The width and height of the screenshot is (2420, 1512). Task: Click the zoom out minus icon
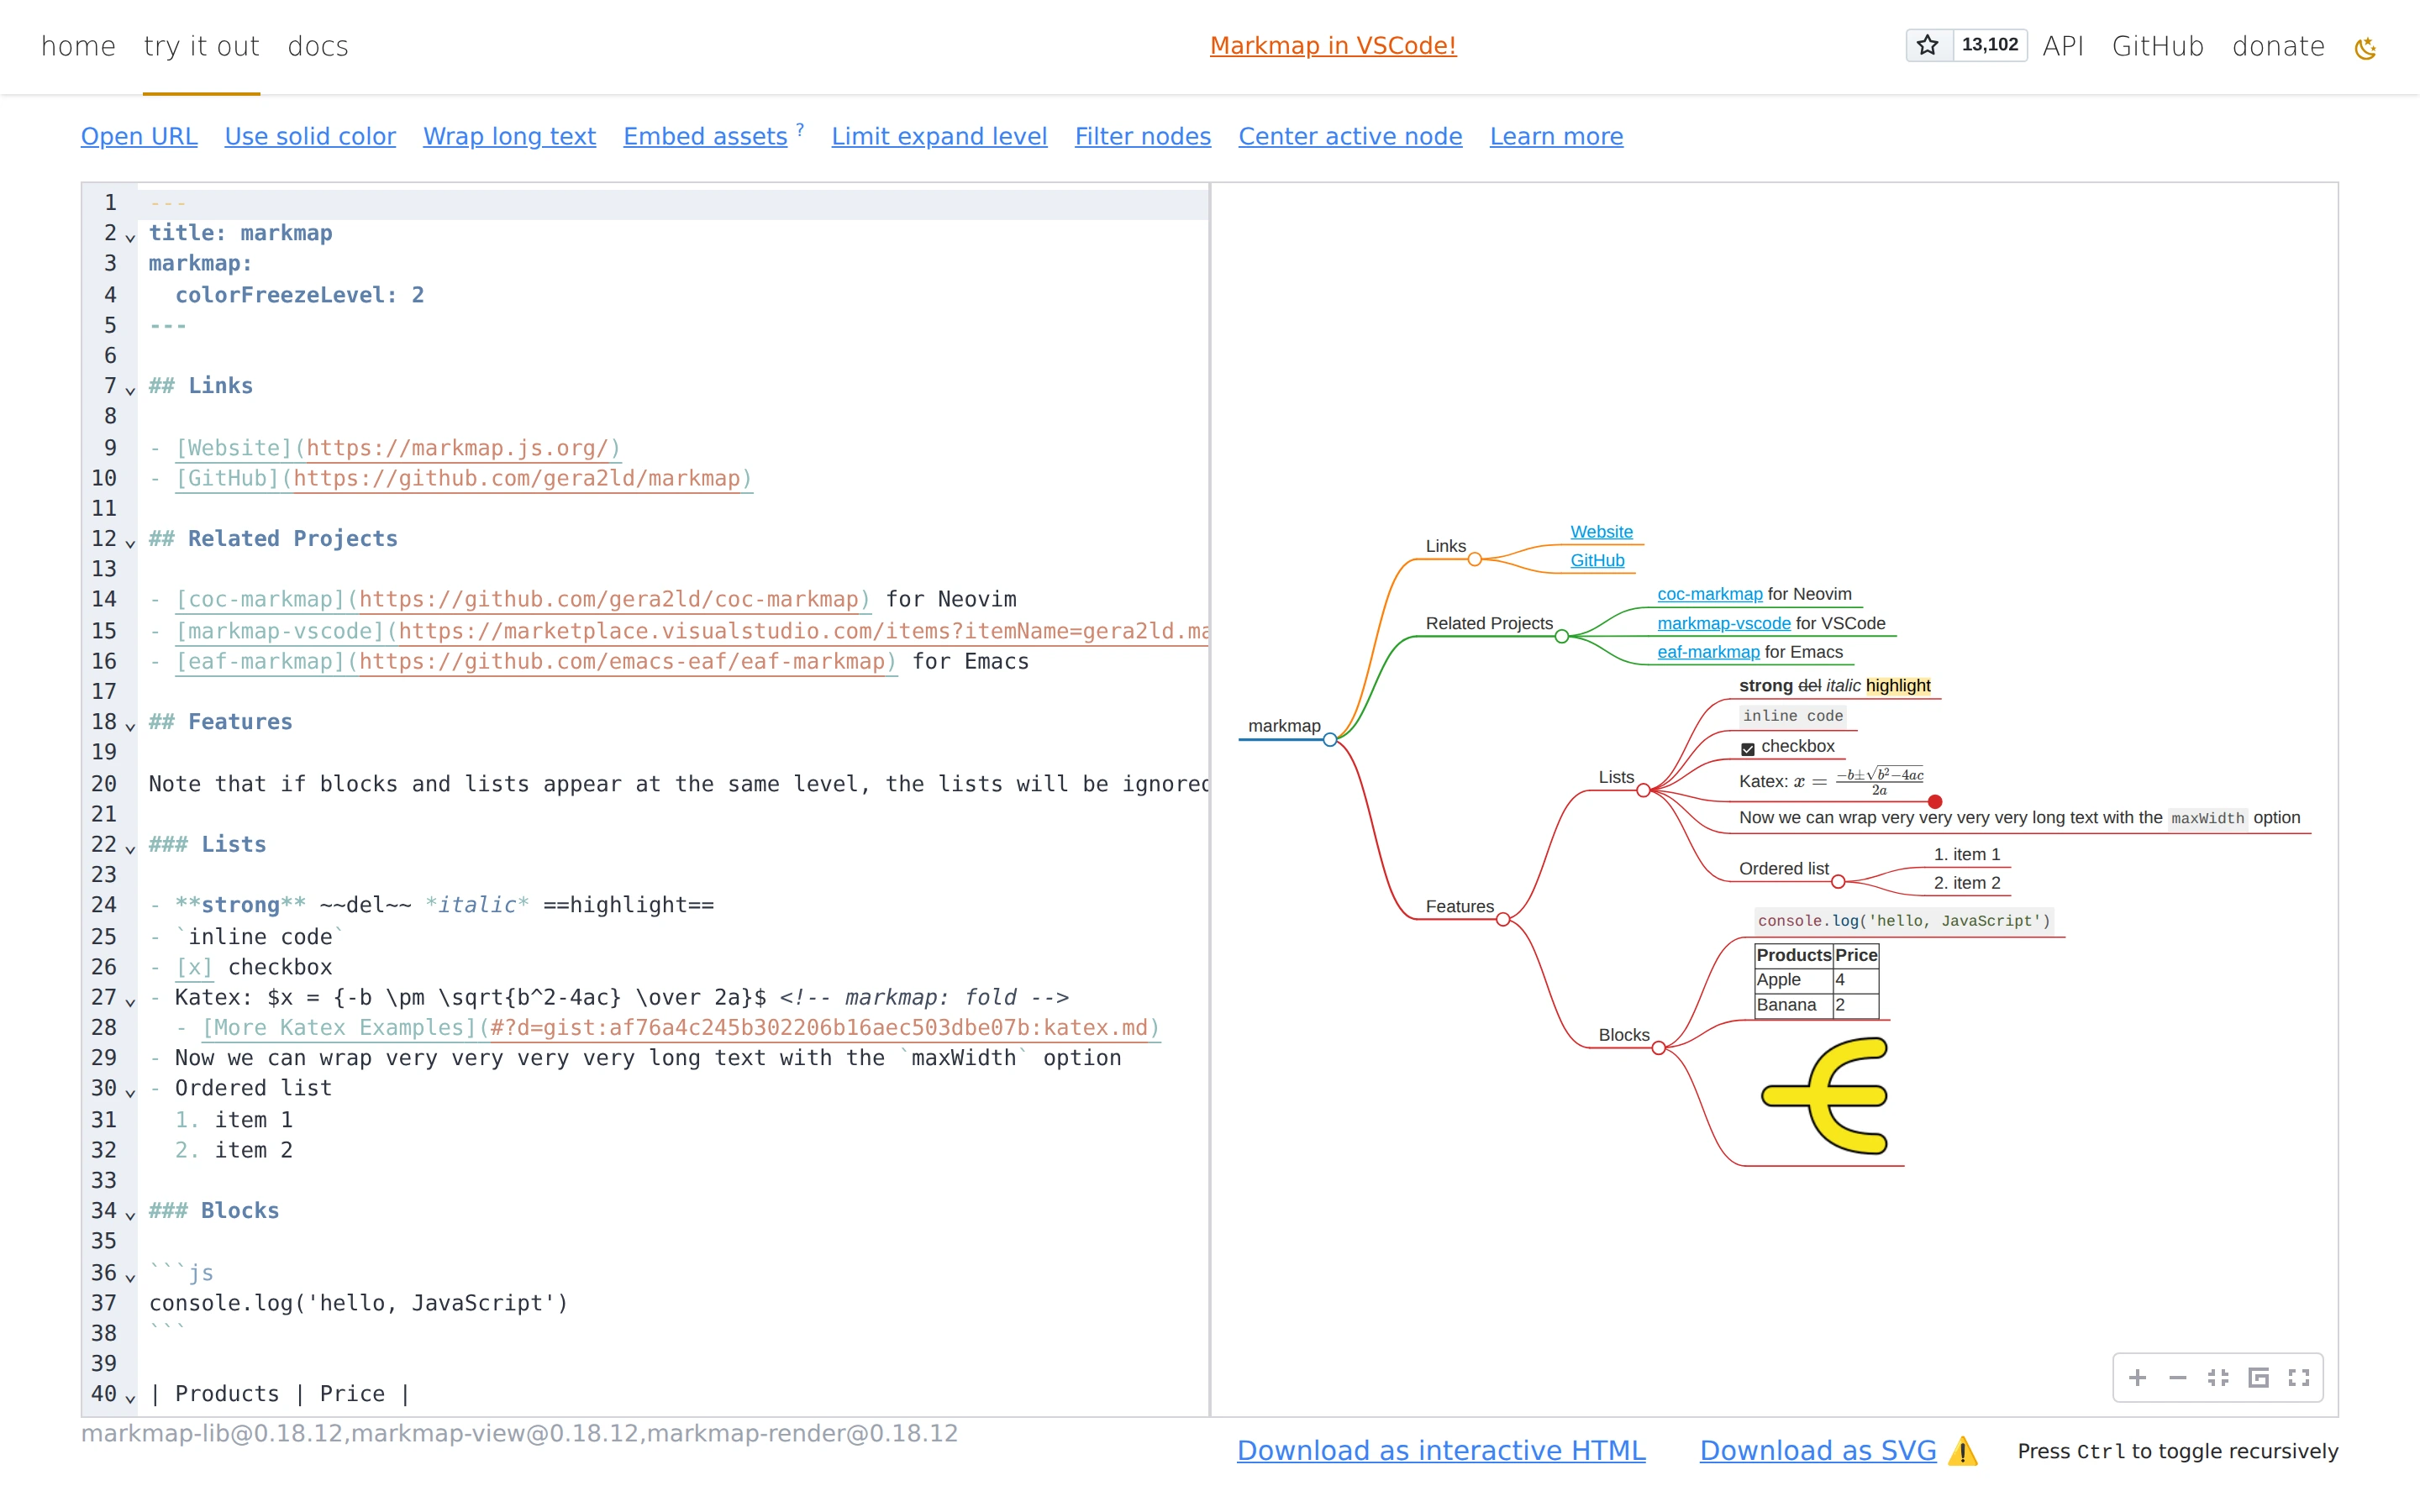click(x=2177, y=1378)
